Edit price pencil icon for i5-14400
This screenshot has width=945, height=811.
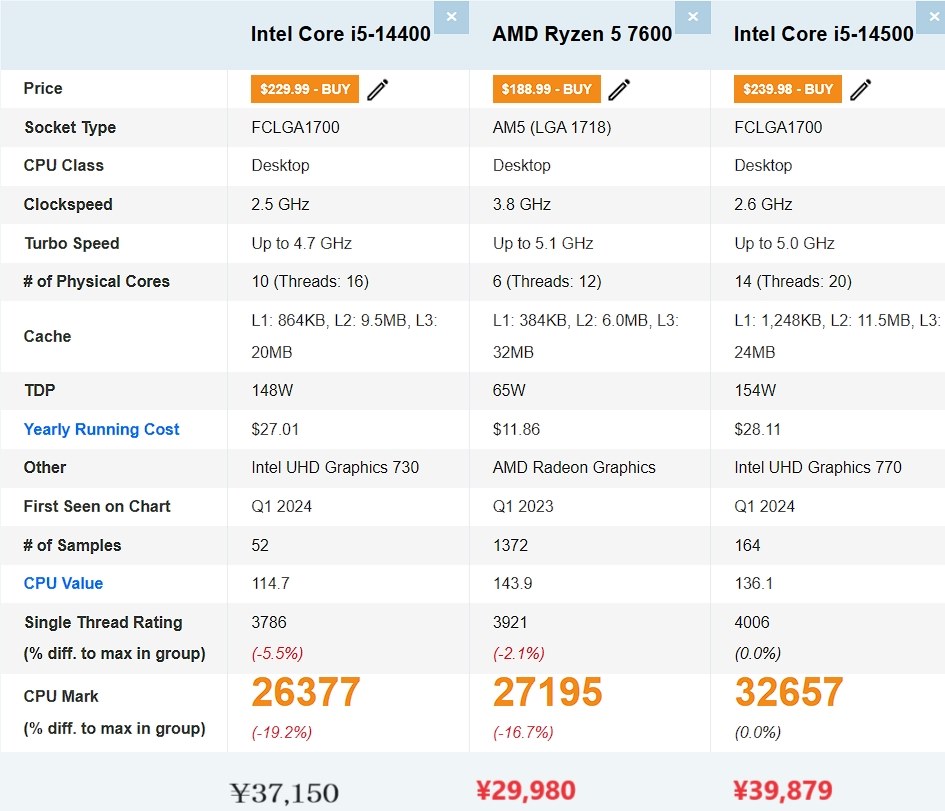pos(378,89)
